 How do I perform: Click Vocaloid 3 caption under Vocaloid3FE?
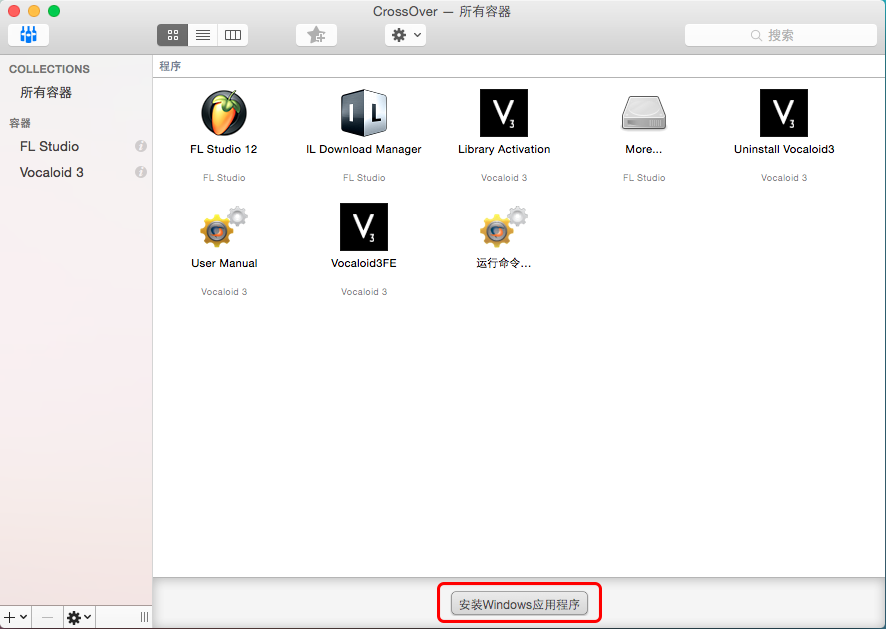coord(364,292)
